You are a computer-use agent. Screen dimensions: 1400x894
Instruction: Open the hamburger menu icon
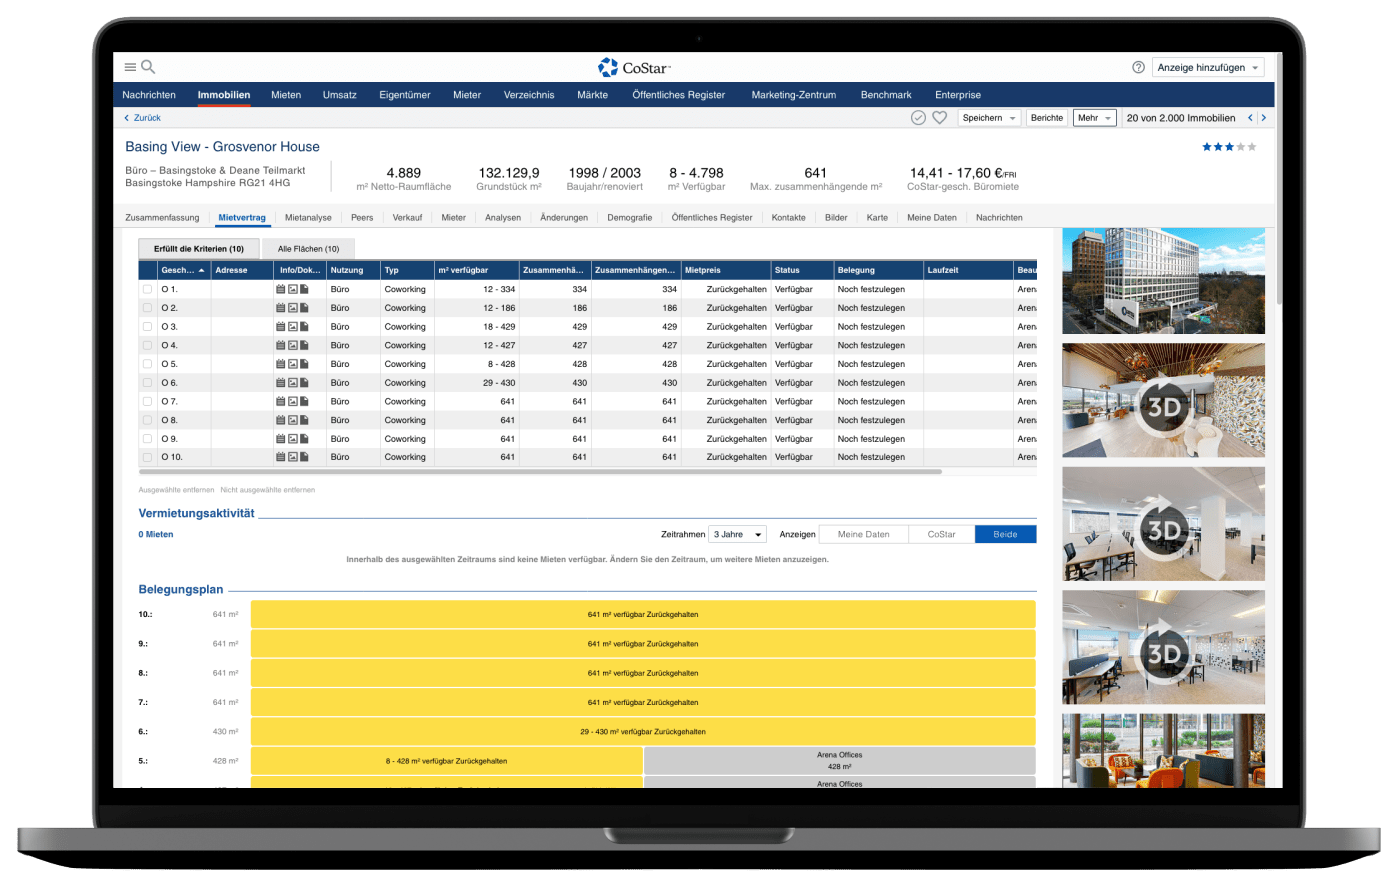point(130,67)
